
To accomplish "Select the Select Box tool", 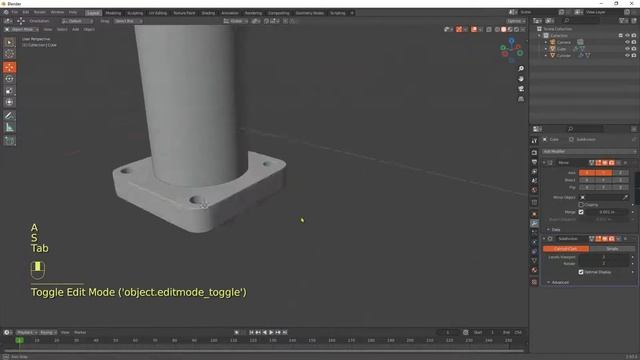I will tap(9, 42).
